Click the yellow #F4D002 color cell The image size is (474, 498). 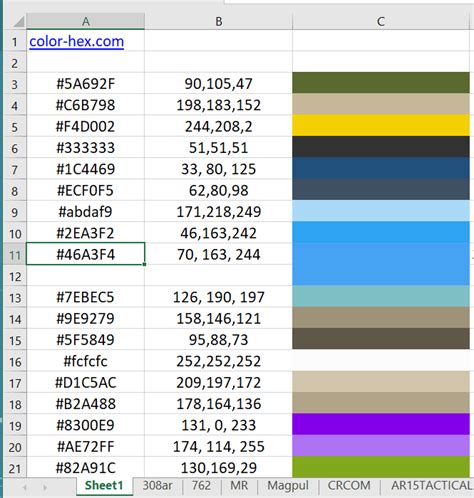pos(381,125)
